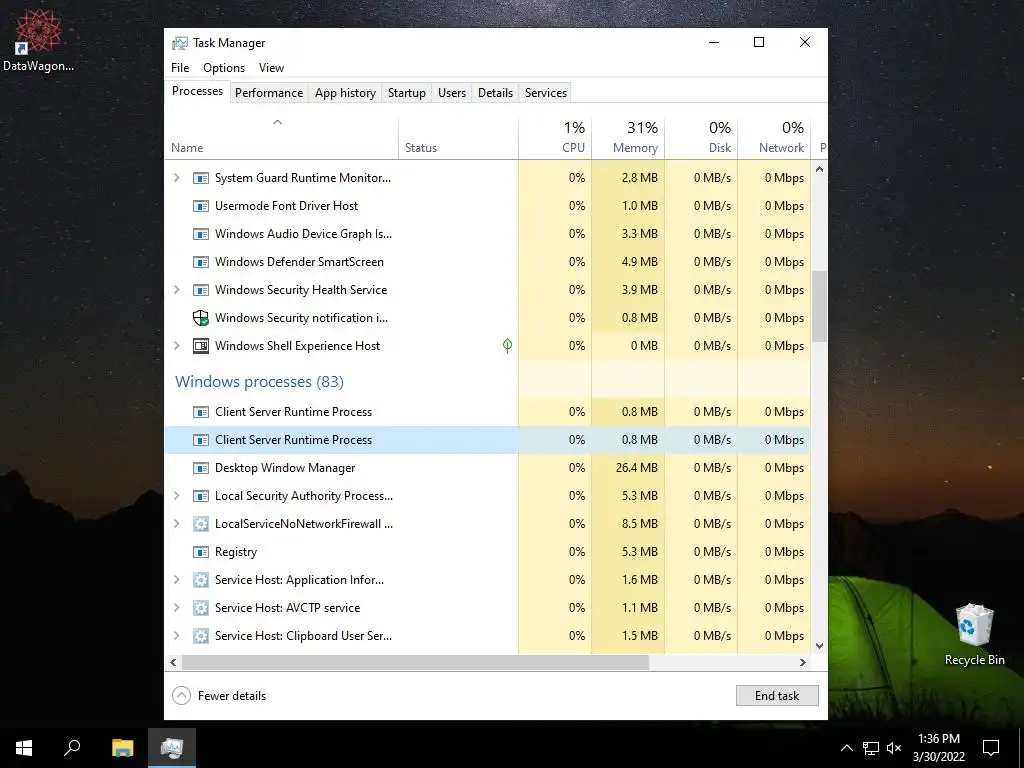Open the Options menu
The width and height of the screenshot is (1024, 768).
point(224,68)
